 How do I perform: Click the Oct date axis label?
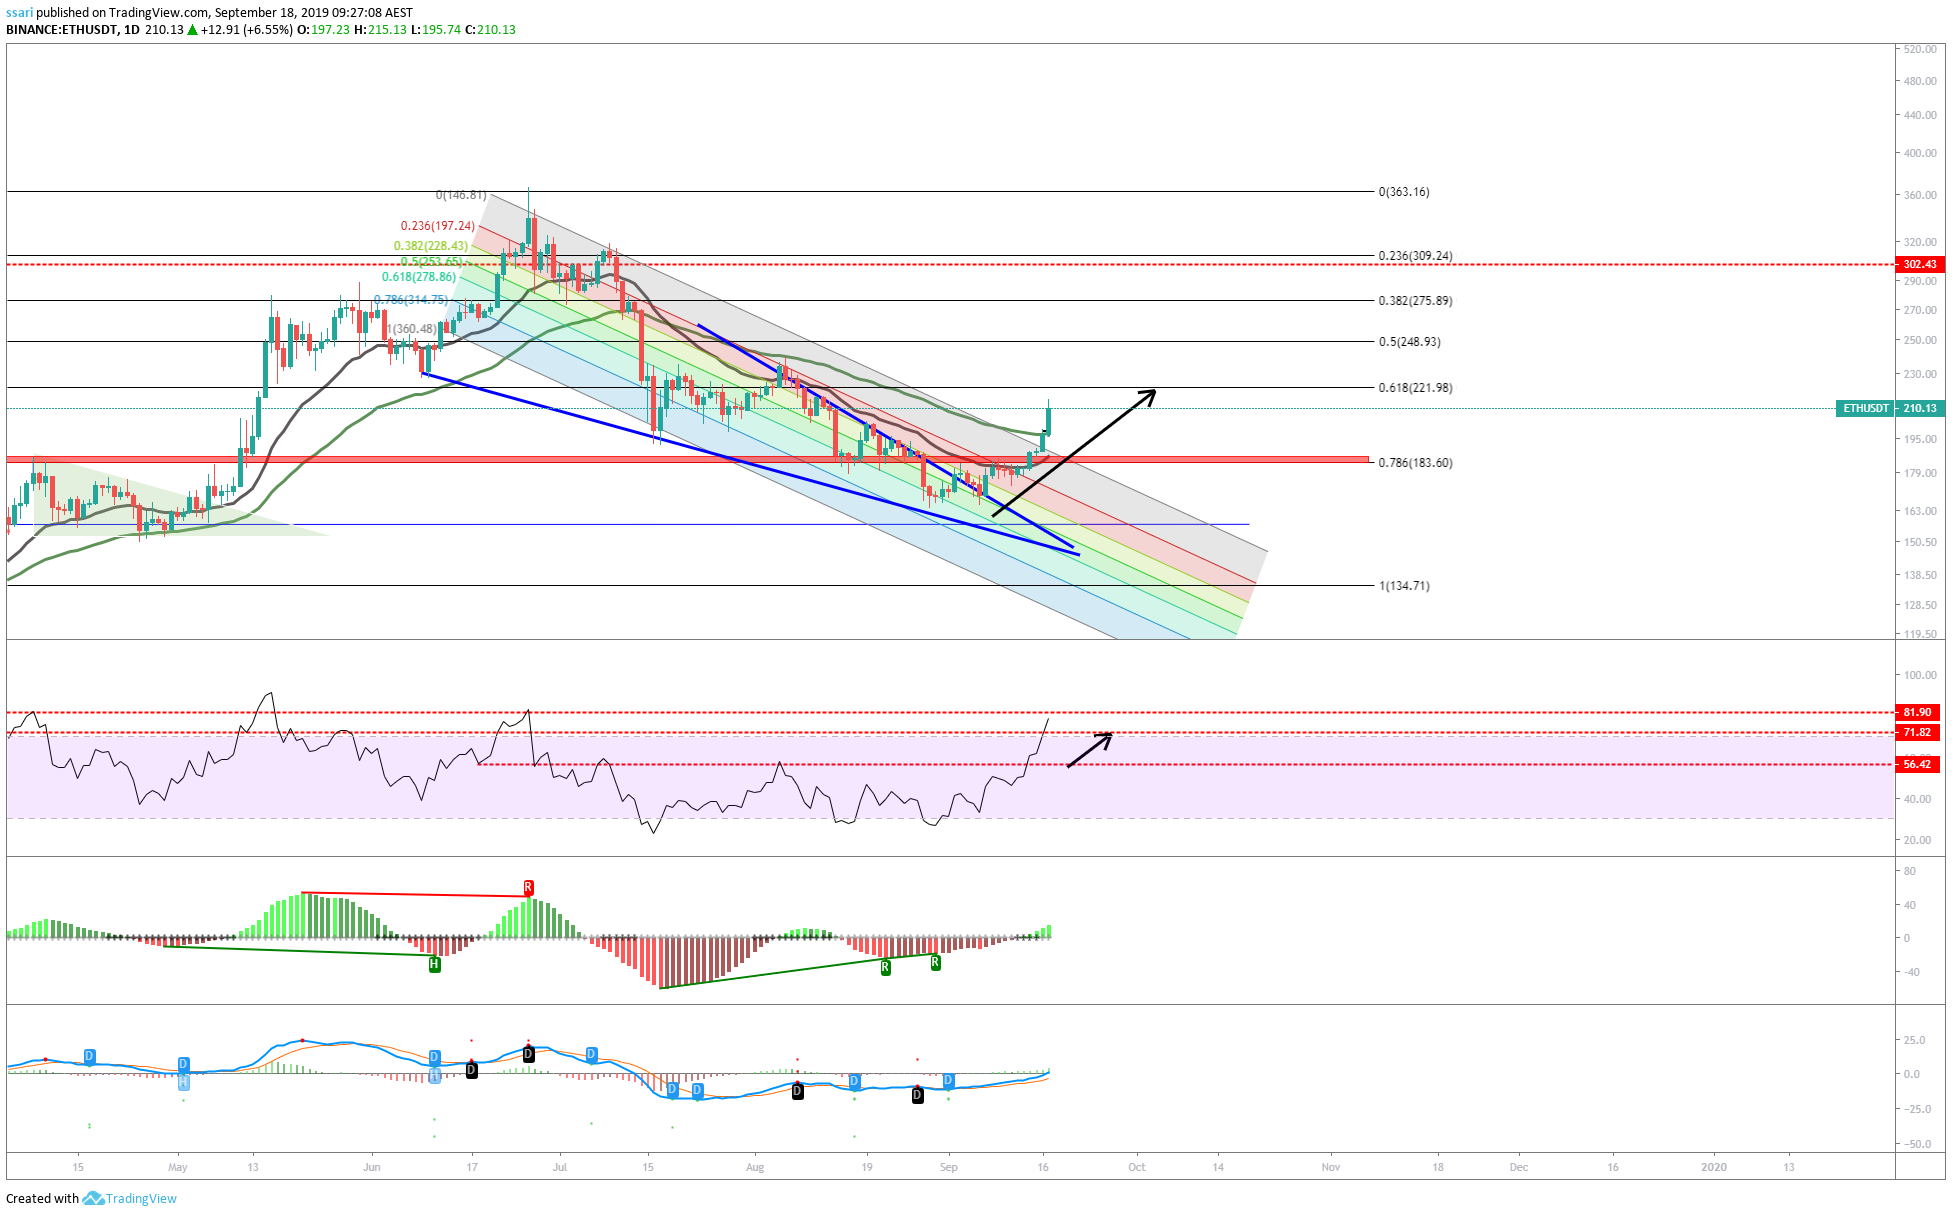click(1137, 1167)
